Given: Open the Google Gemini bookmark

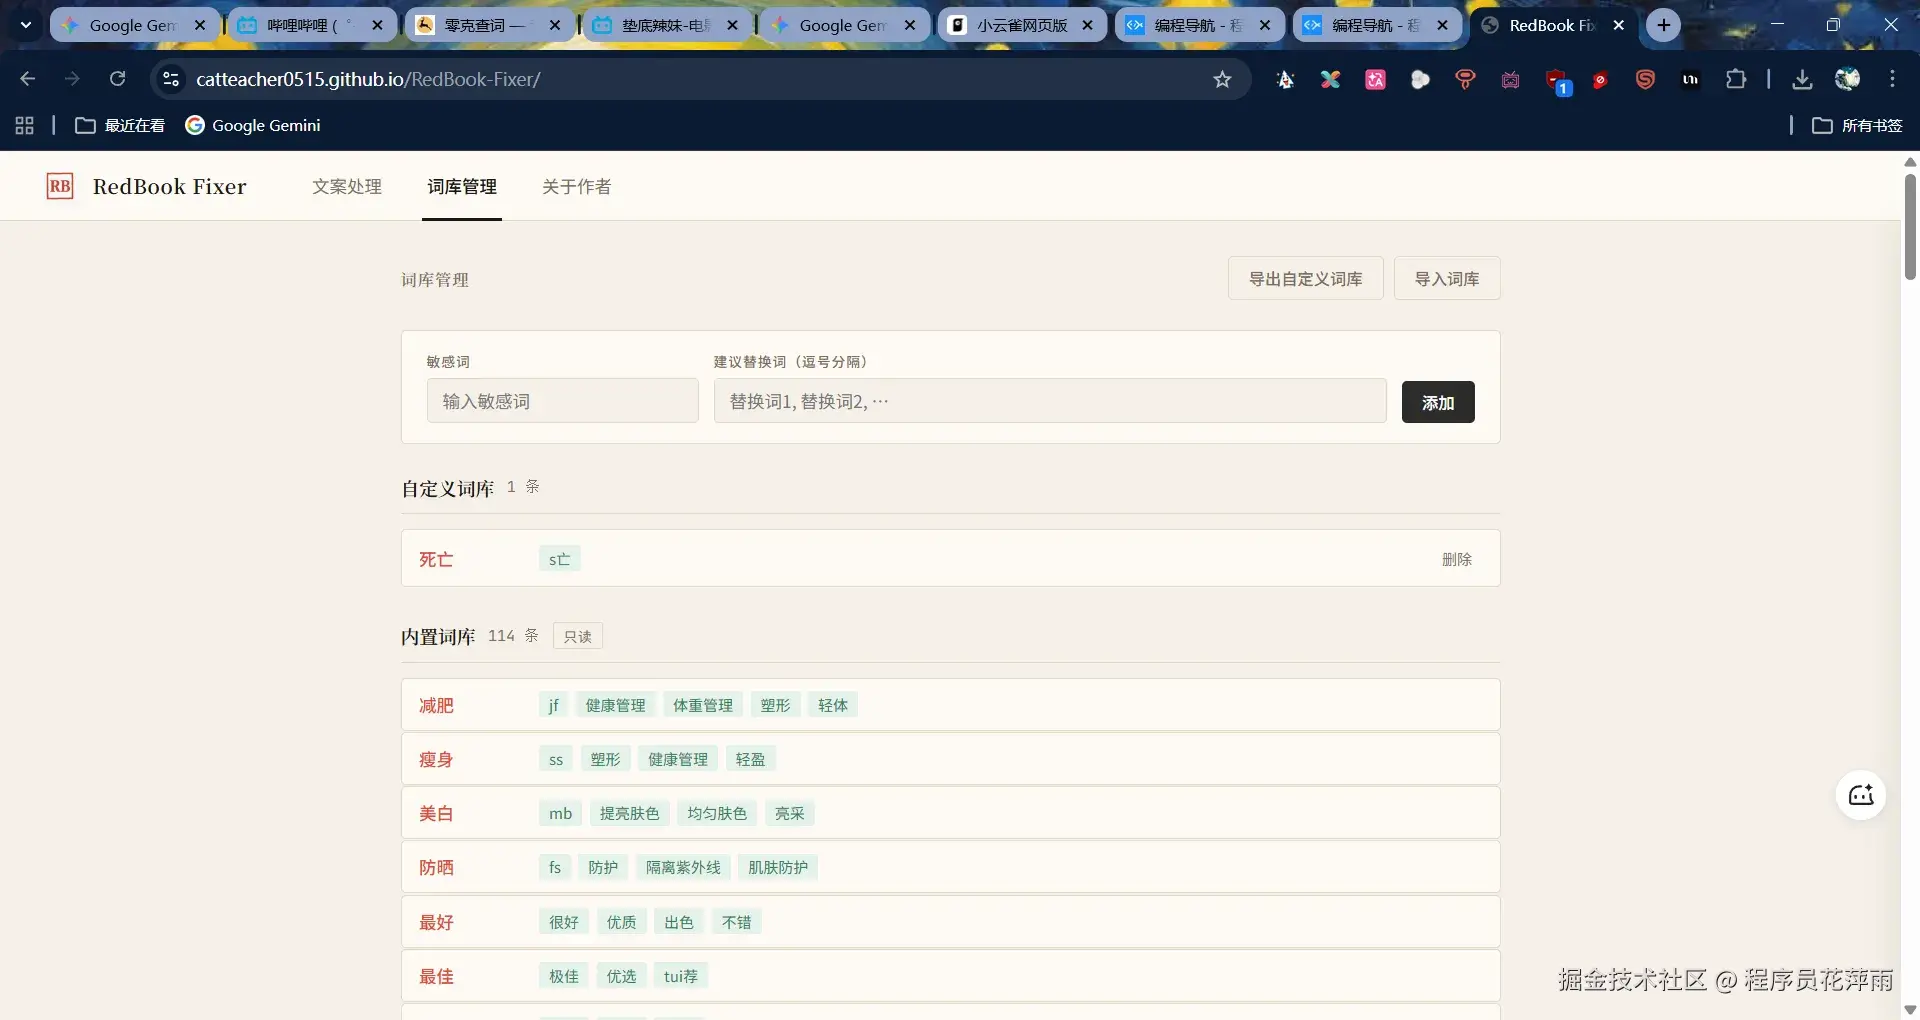Looking at the screenshot, I should 253,125.
